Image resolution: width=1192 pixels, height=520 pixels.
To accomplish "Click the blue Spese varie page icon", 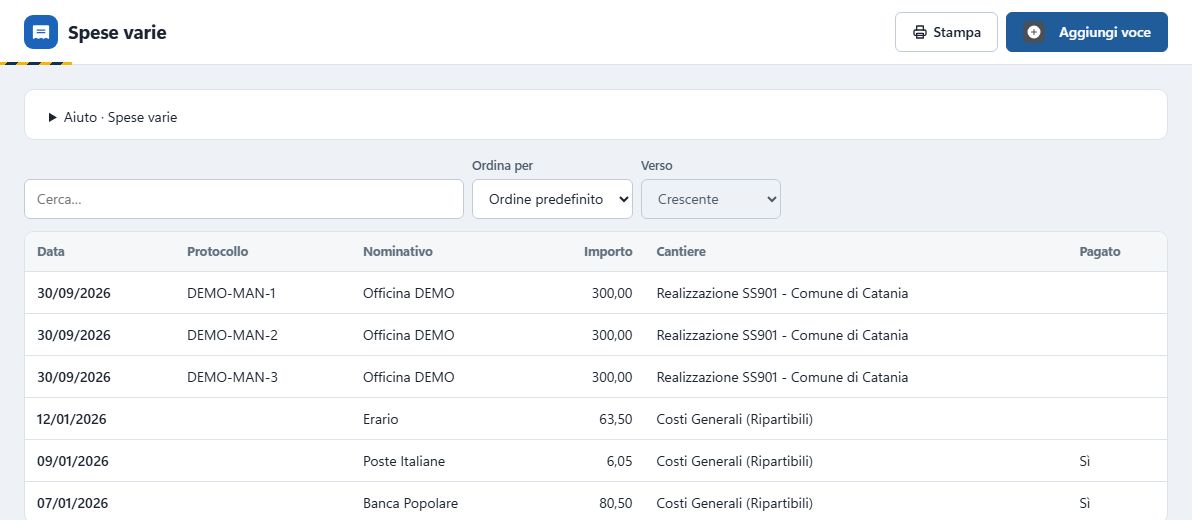I will tap(41, 33).
